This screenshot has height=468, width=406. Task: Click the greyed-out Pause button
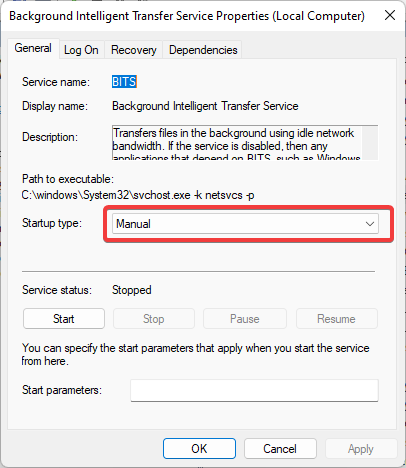click(245, 319)
